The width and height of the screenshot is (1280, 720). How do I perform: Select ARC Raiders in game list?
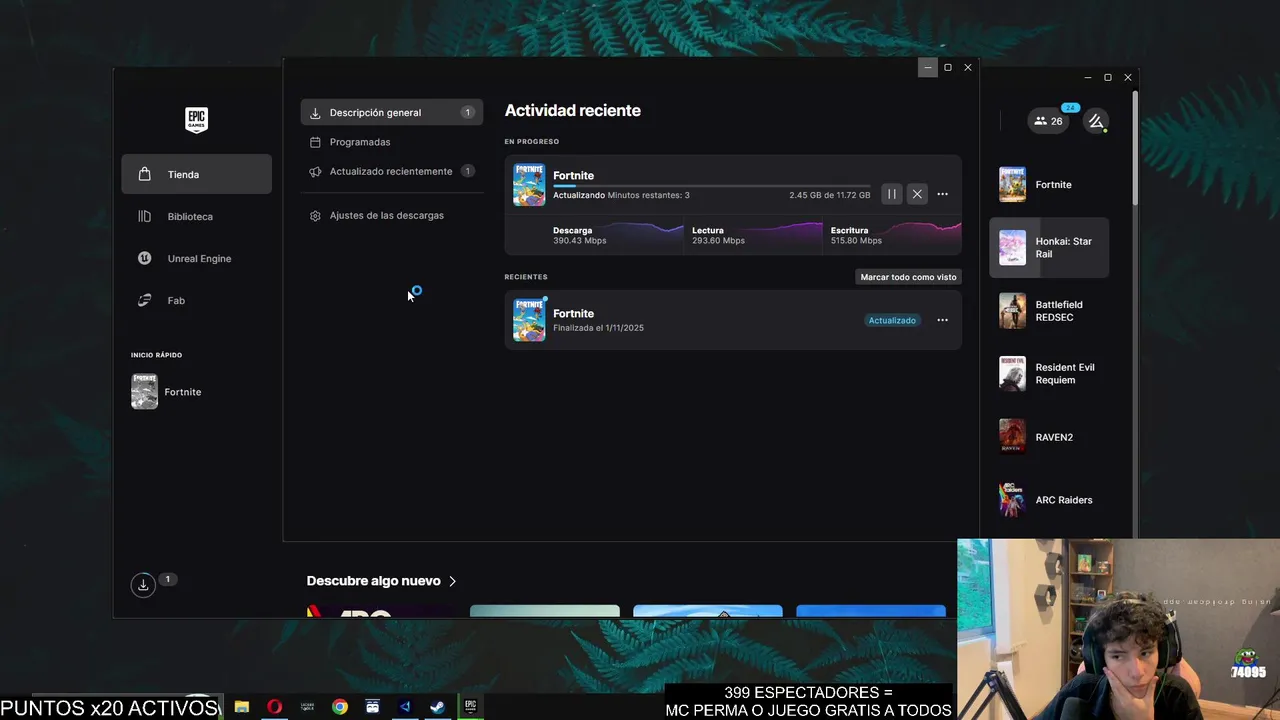1049,500
